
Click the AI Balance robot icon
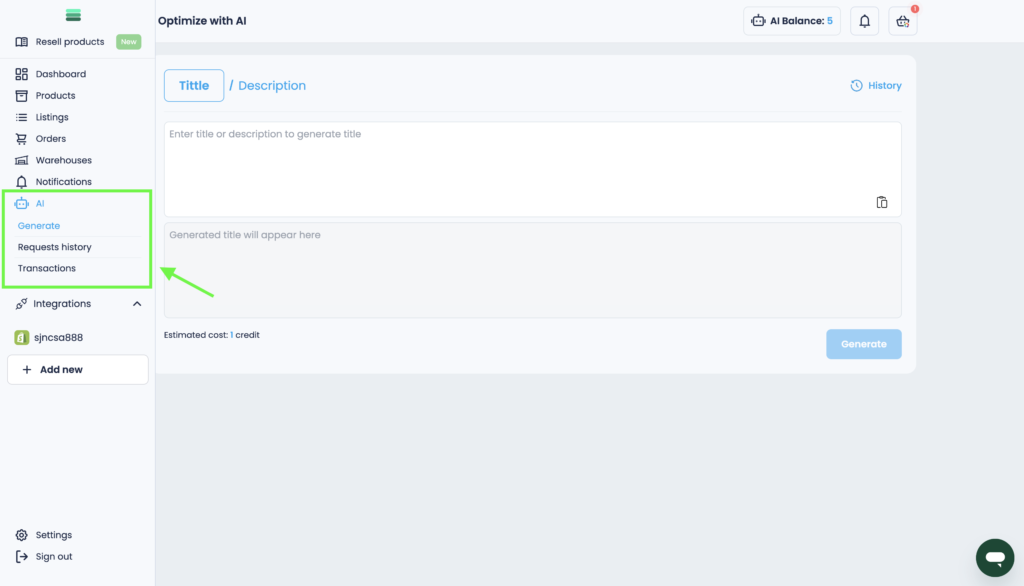[759, 21]
